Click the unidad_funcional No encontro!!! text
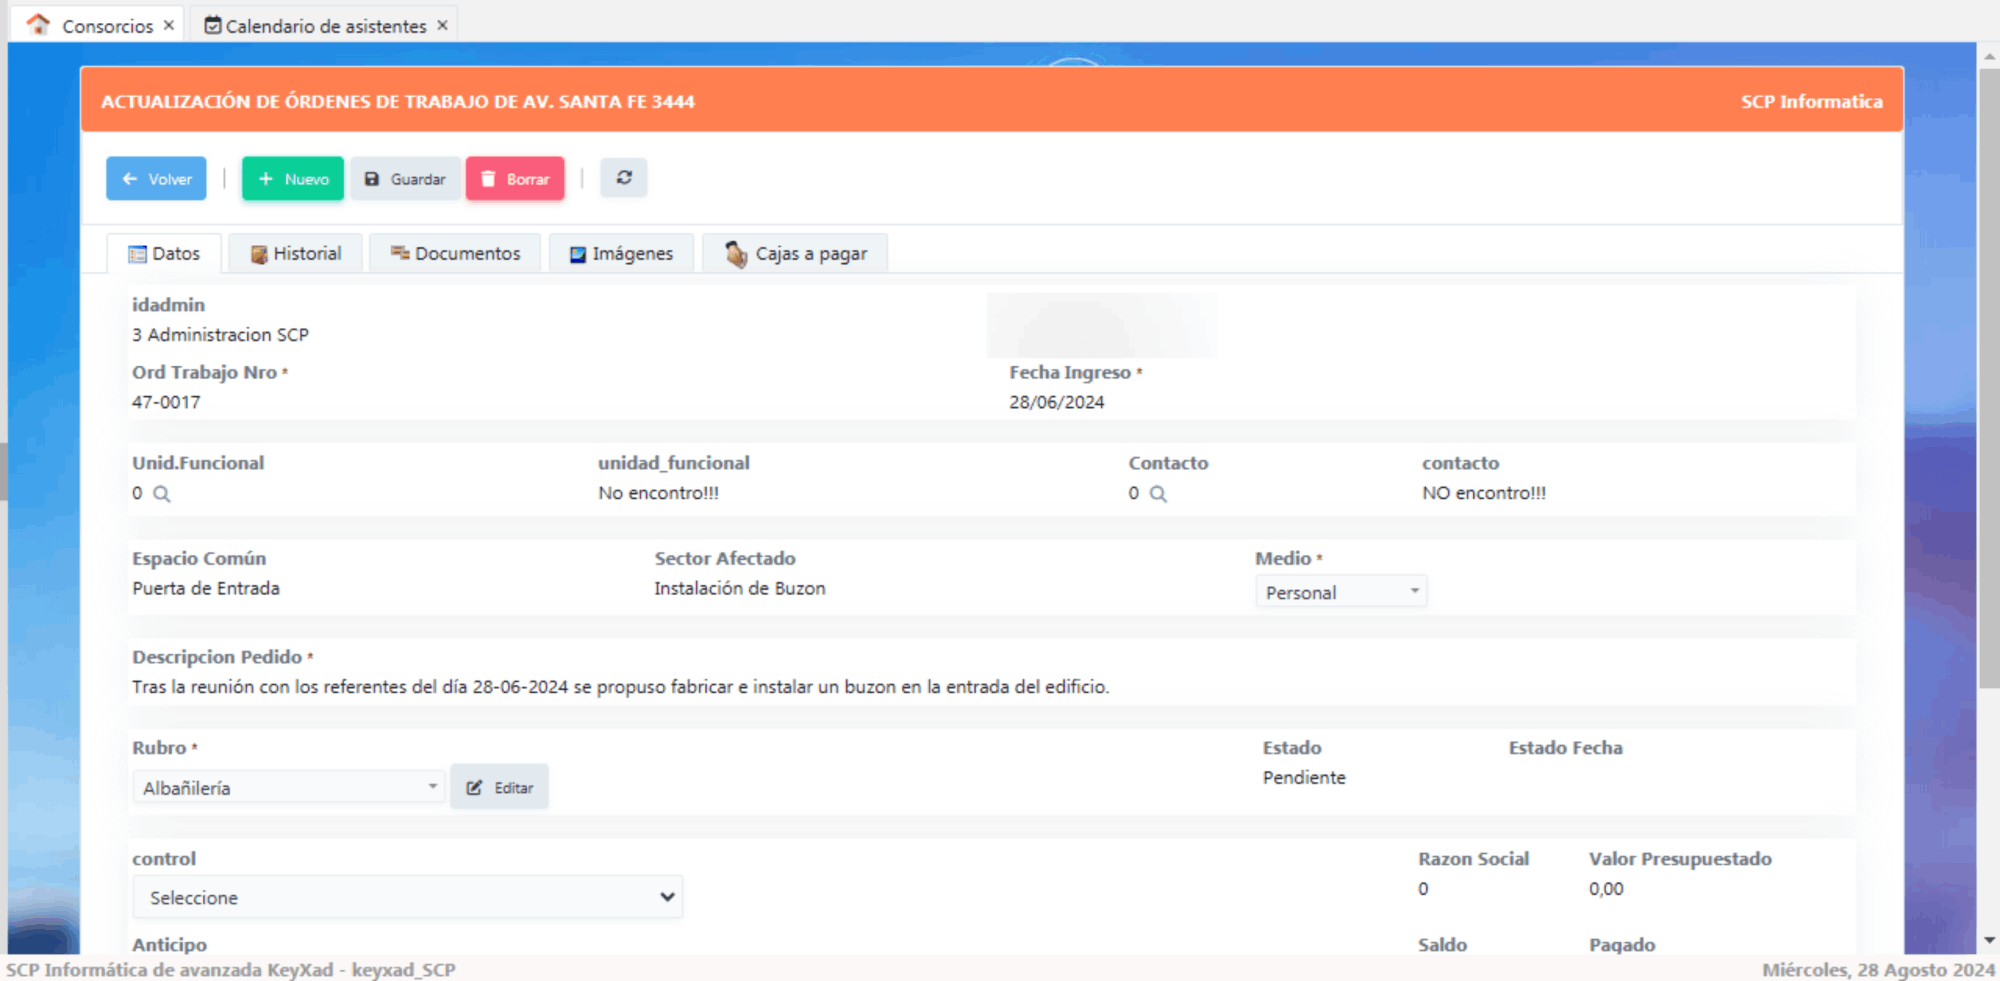The width and height of the screenshot is (2000, 981). point(658,493)
